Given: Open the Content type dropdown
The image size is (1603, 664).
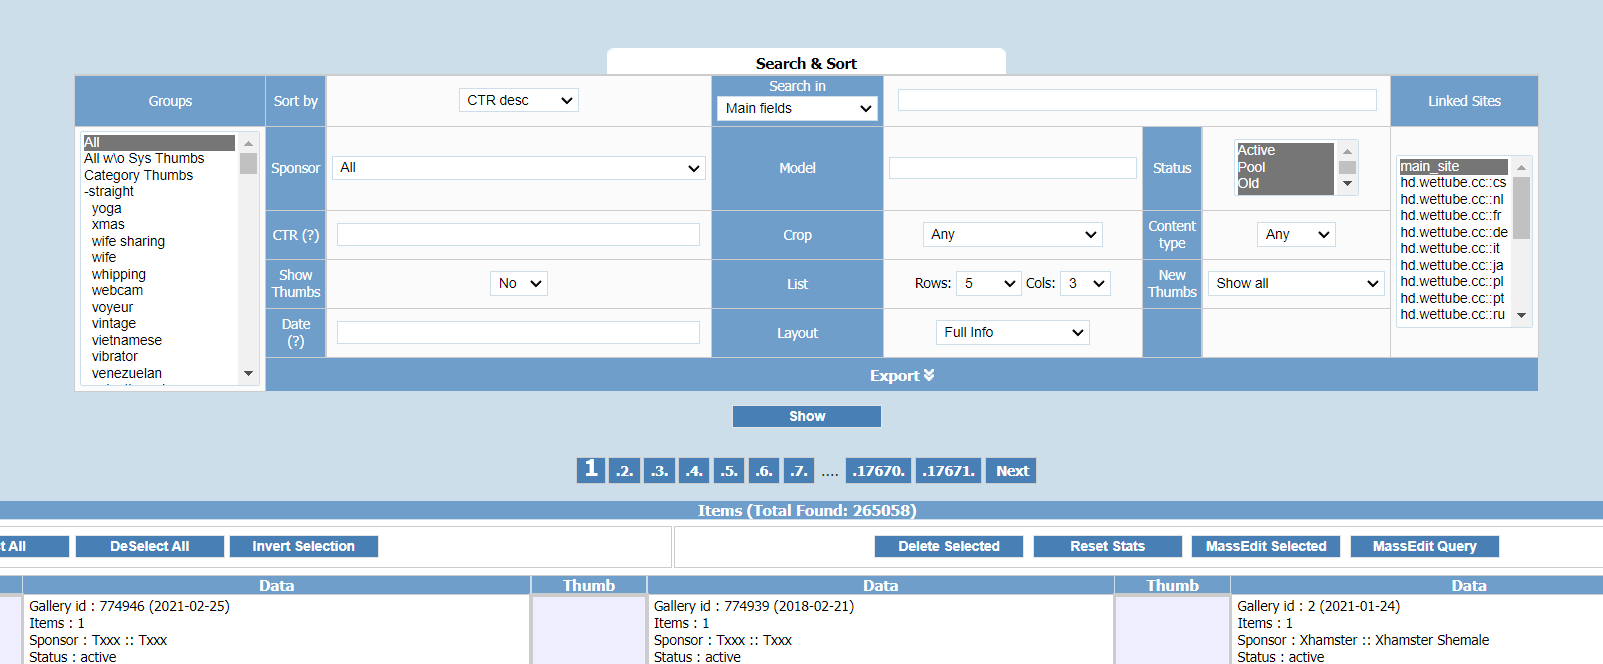Looking at the screenshot, I should 1296,234.
